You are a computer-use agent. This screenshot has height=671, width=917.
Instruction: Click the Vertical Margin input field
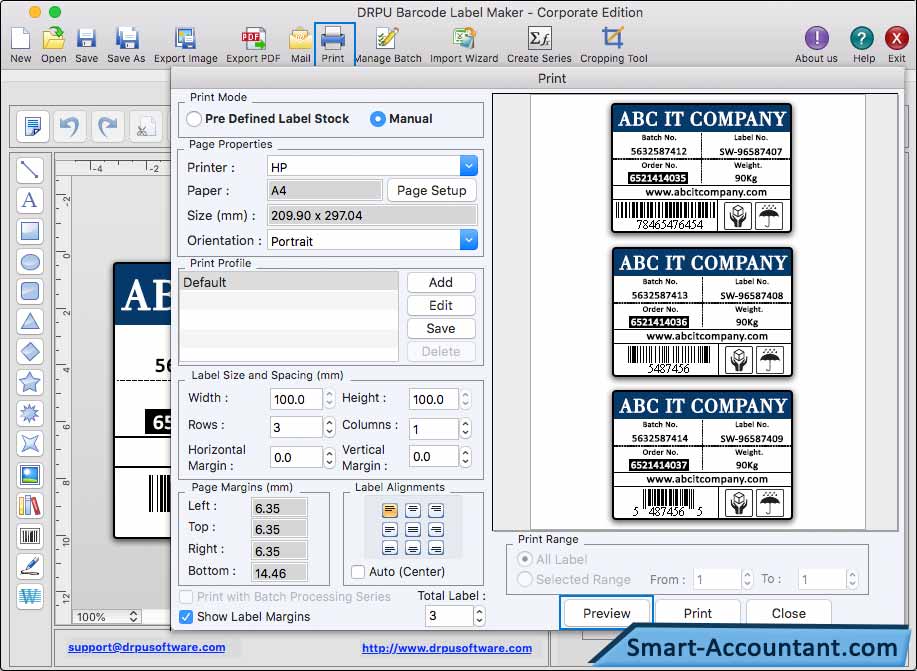pos(433,456)
